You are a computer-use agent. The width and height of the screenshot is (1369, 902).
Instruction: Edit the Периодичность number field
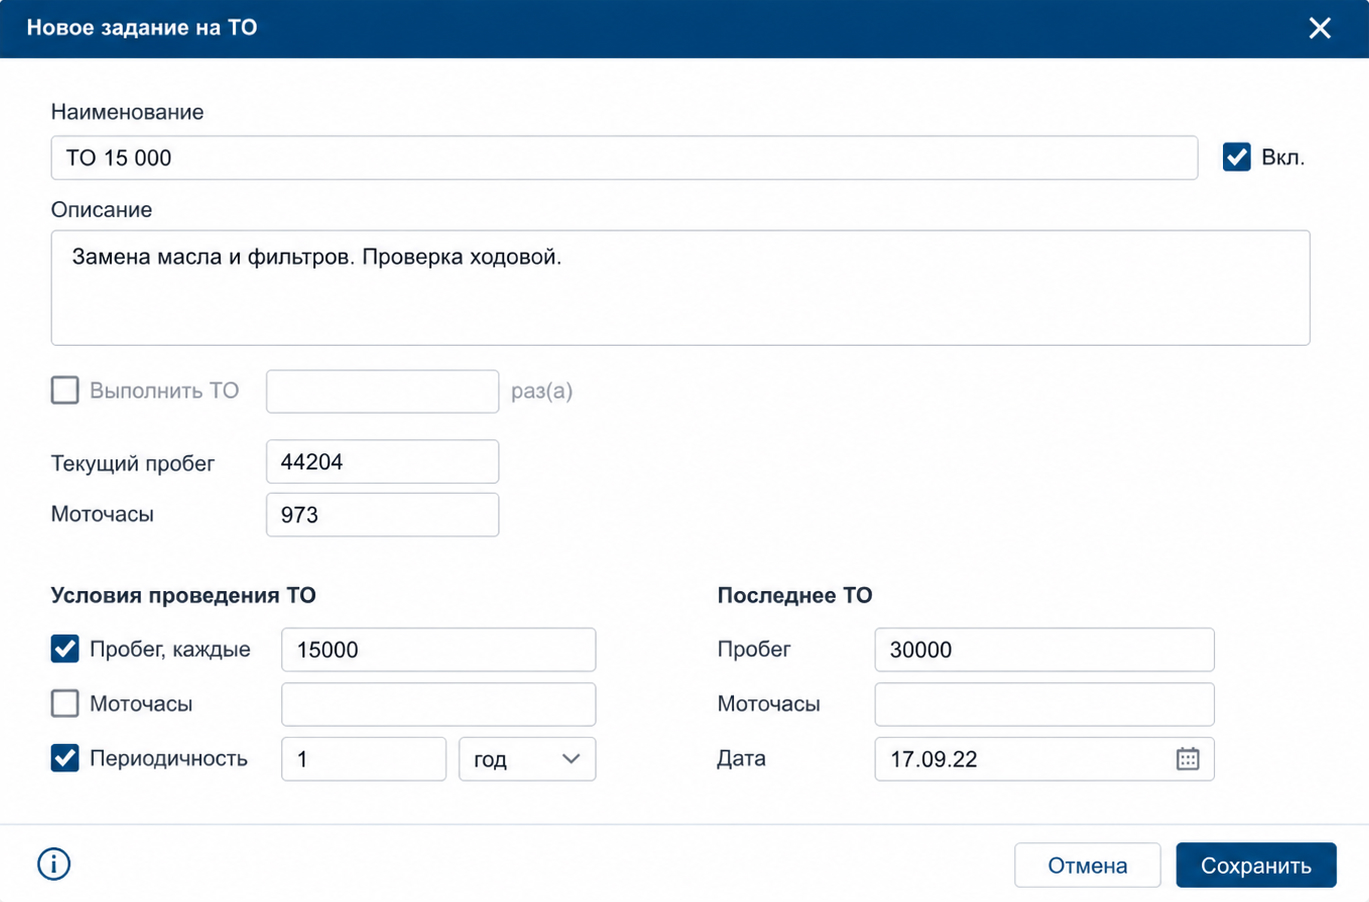point(364,759)
